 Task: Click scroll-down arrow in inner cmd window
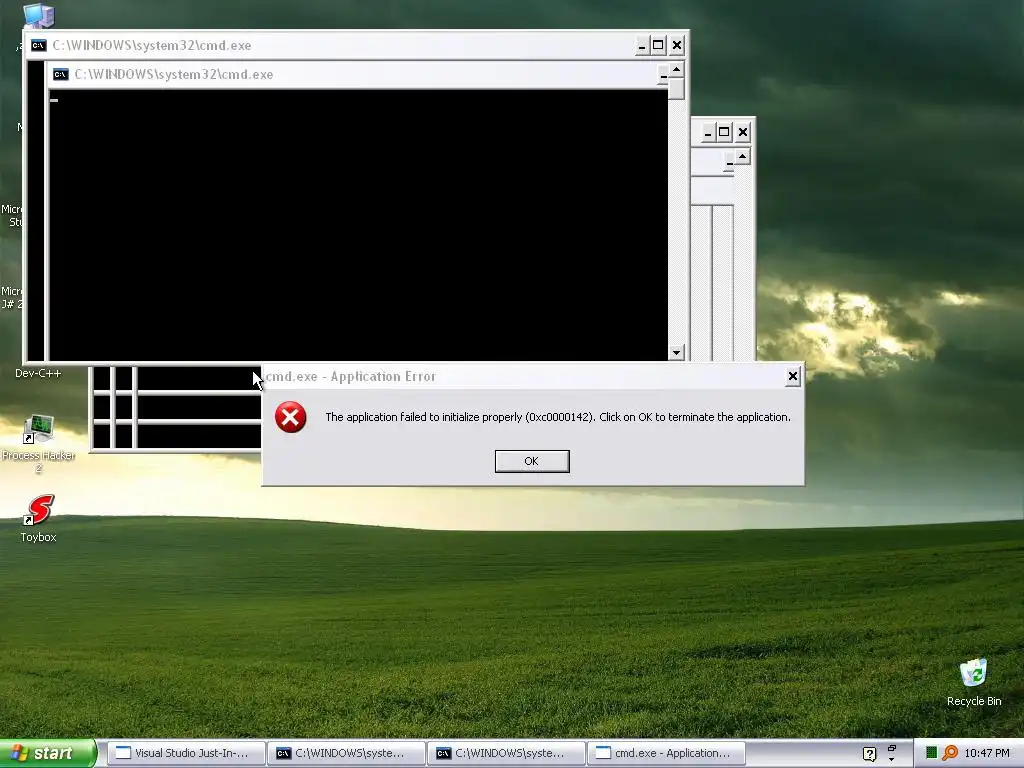(x=676, y=353)
